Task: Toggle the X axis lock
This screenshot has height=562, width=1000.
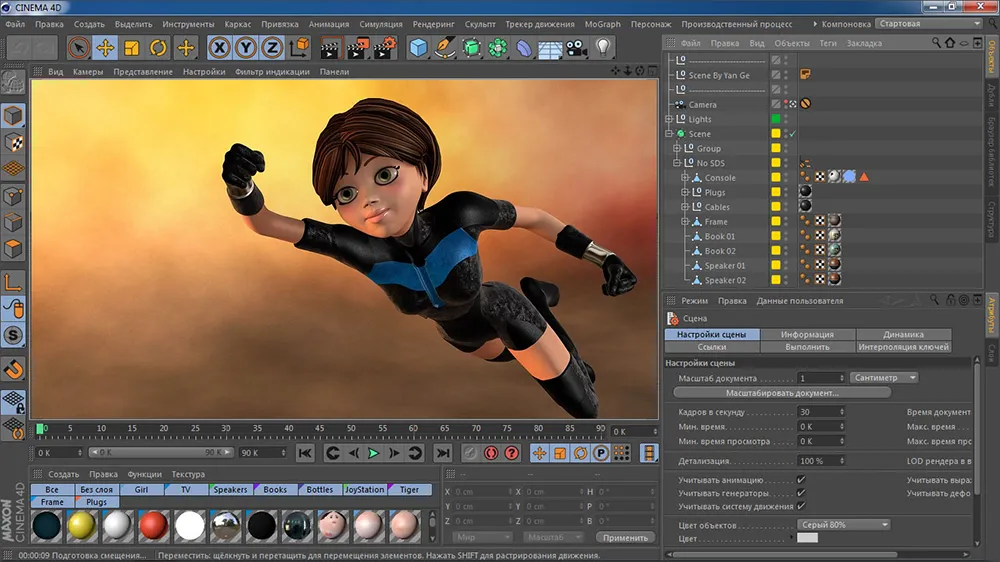Action: pyautogui.click(x=219, y=47)
